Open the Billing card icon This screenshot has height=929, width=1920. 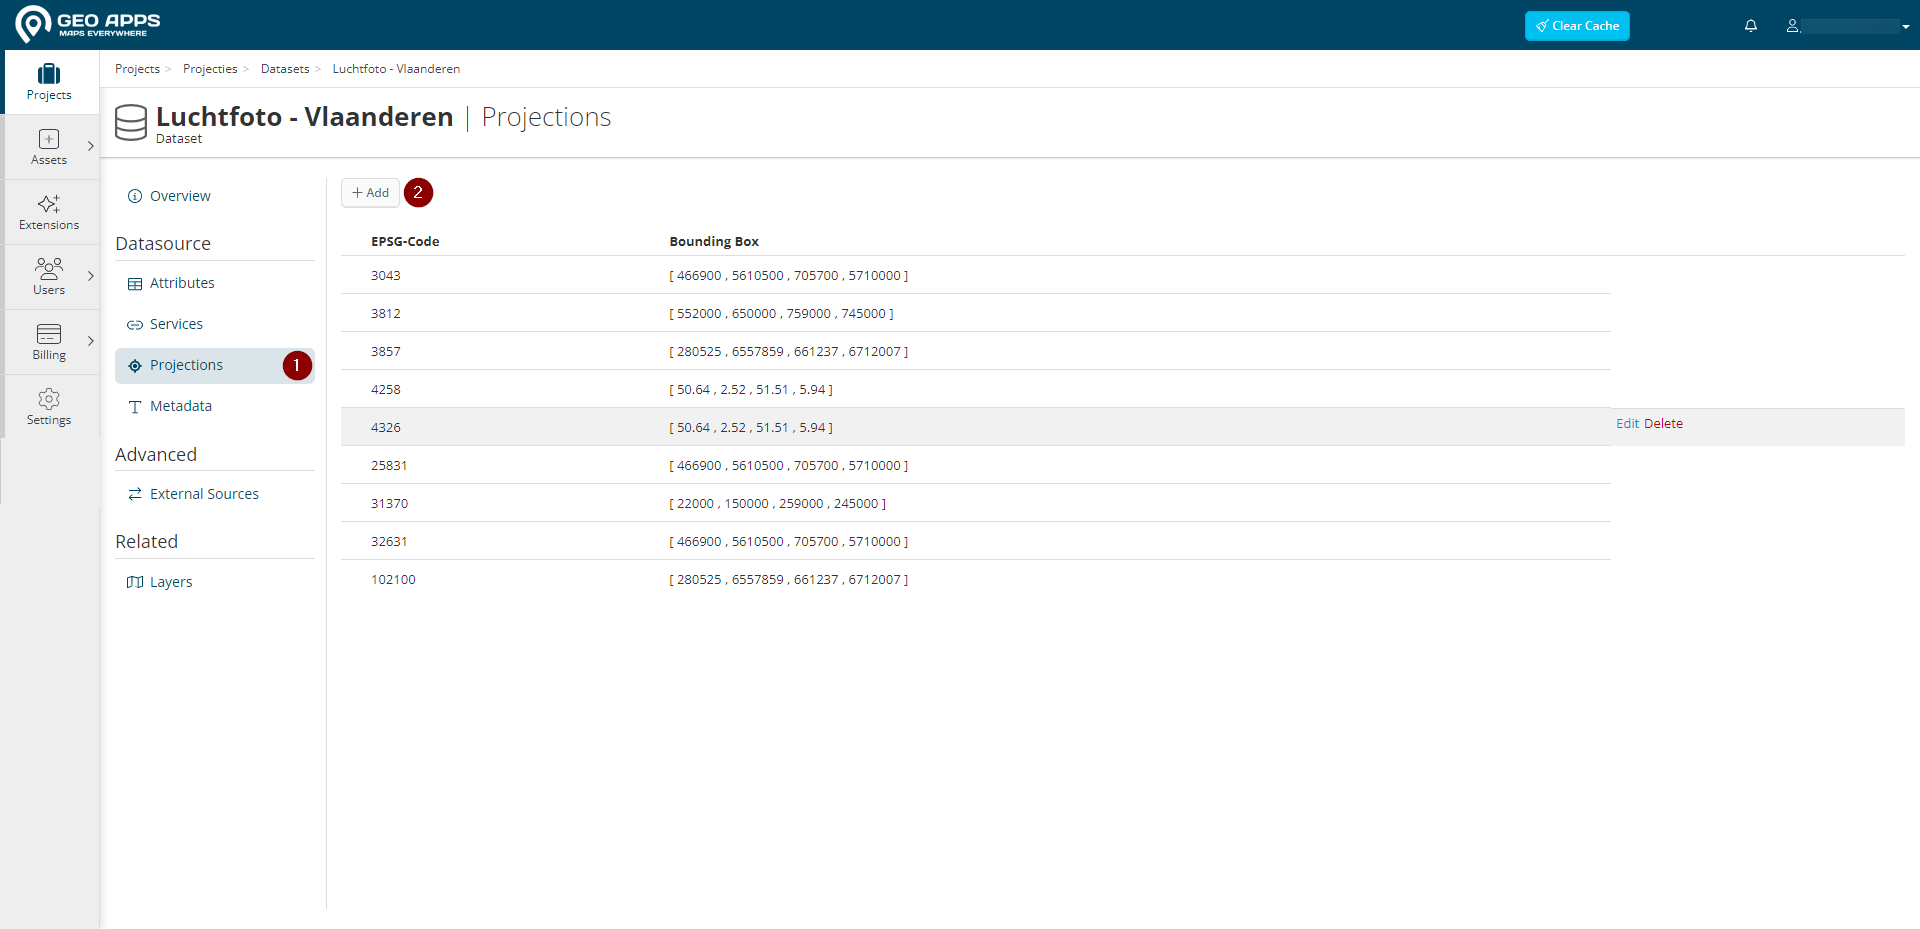pyautogui.click(x=49, y=334)
